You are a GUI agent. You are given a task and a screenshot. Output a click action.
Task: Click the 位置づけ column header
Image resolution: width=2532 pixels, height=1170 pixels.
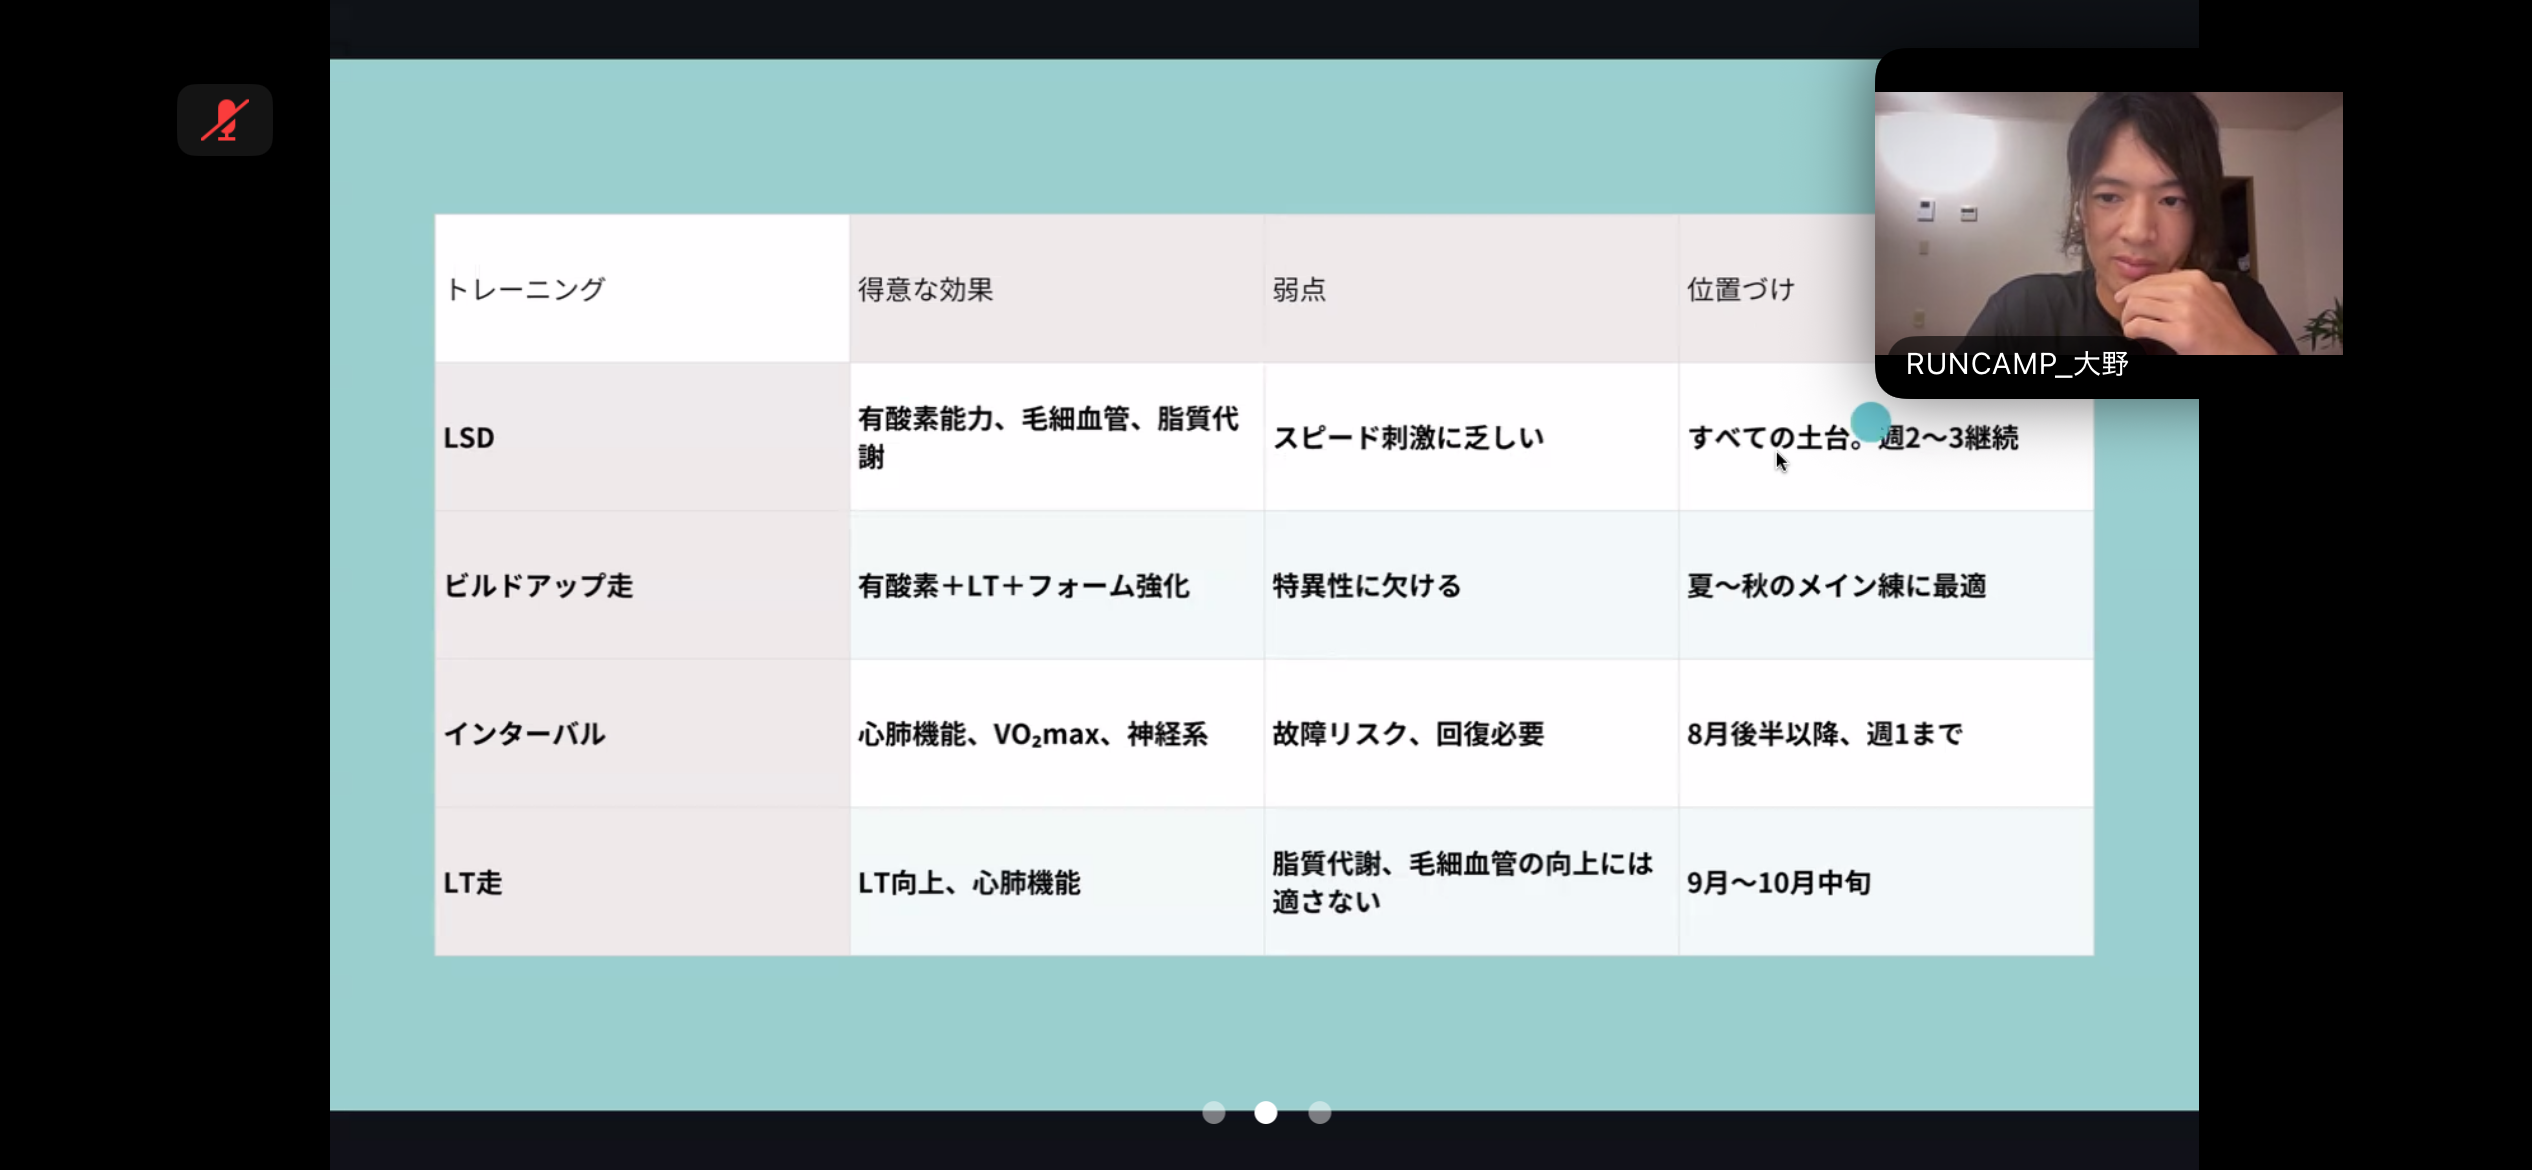point(1741,290)
